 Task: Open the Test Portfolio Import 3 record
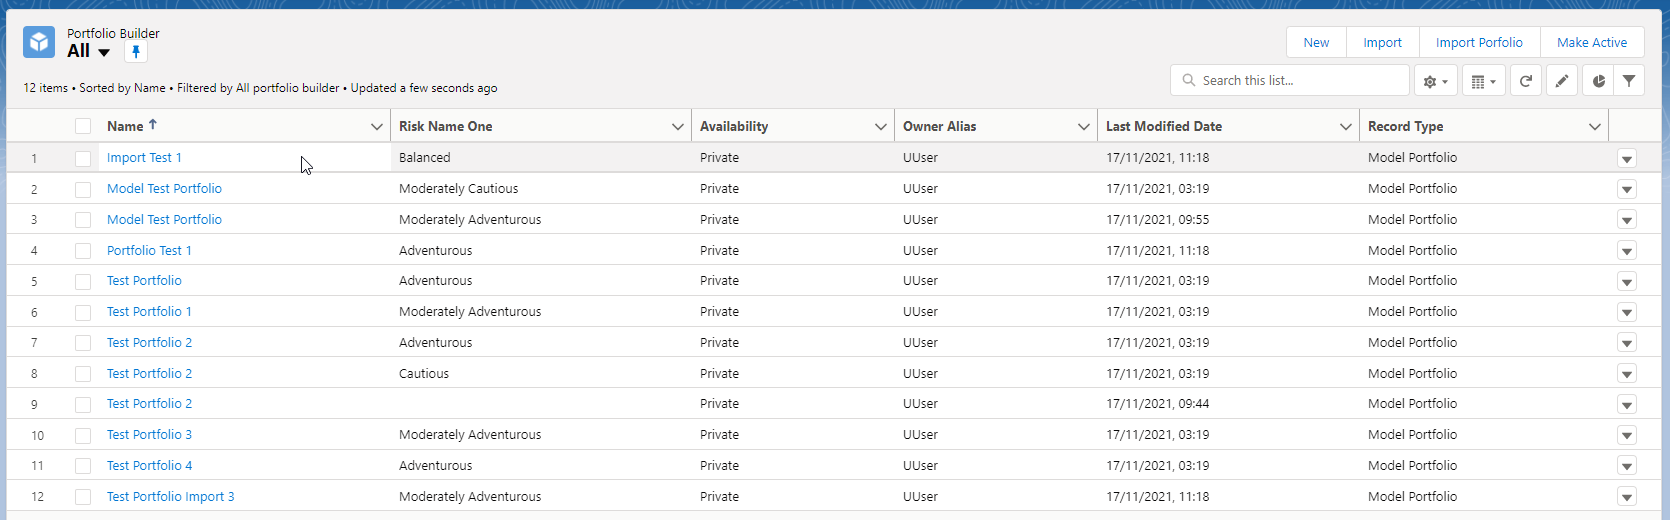point(171,497)
